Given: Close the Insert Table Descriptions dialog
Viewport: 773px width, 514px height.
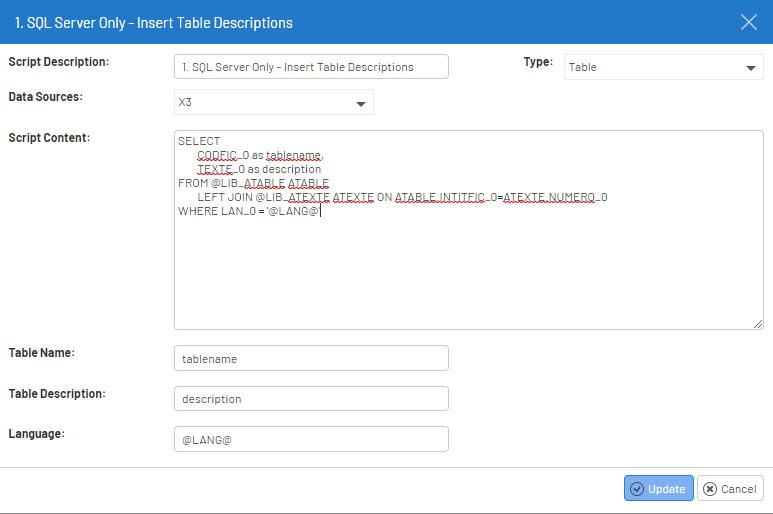Looking at the screenshot, I should click(748, 22).
